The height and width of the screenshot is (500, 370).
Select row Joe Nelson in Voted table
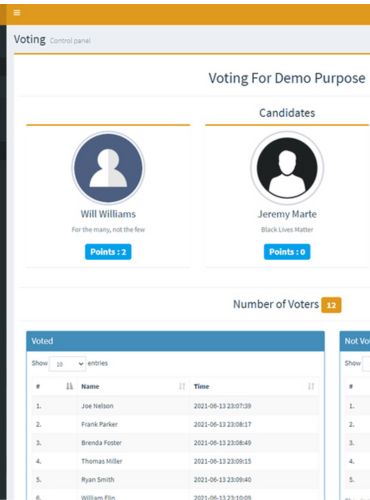[175, 406]
